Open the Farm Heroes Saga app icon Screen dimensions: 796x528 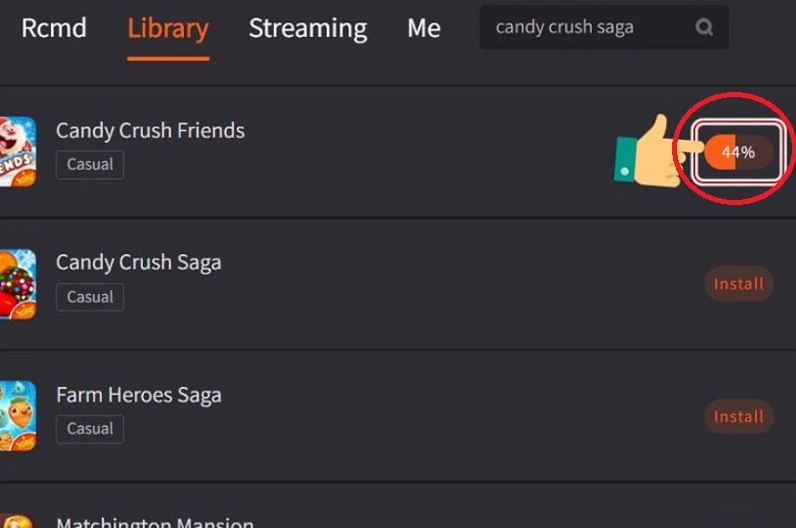coord(17,416)
